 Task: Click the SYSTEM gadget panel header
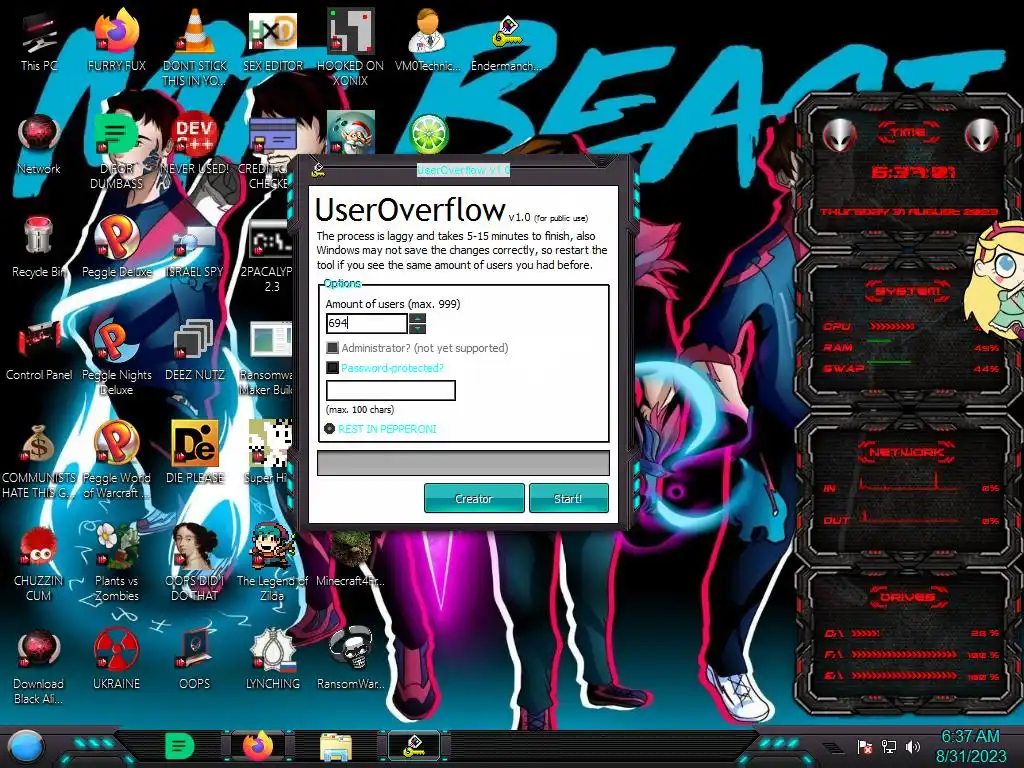click(908, 291)
